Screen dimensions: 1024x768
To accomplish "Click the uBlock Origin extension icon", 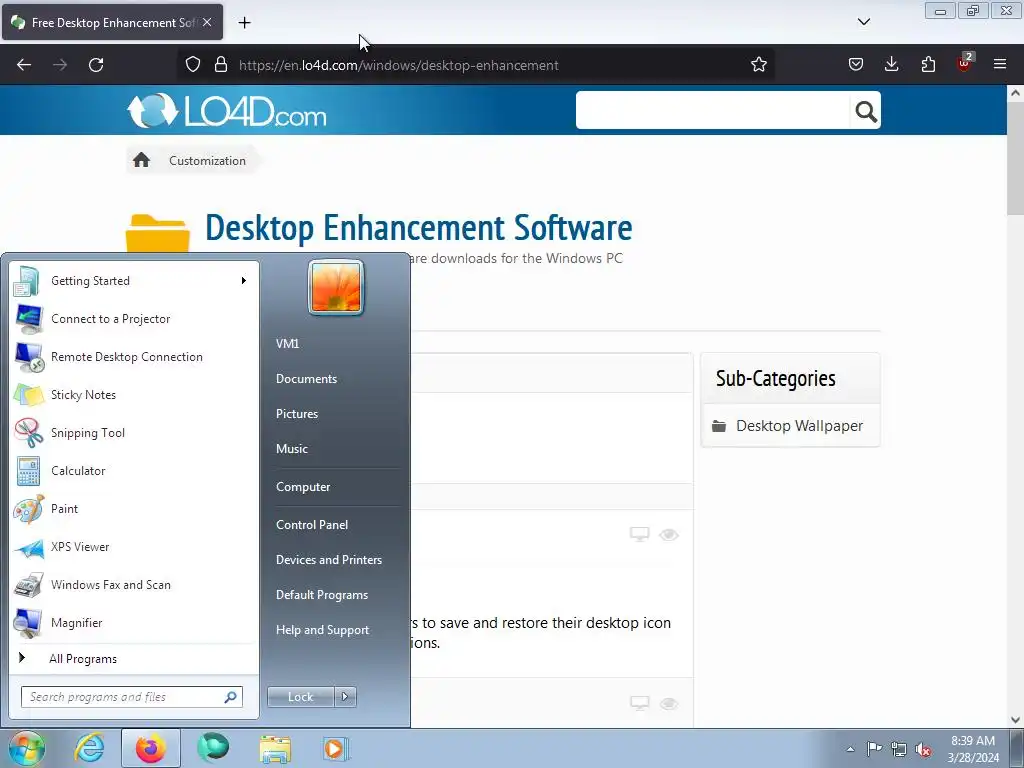I will pos(965,63).
